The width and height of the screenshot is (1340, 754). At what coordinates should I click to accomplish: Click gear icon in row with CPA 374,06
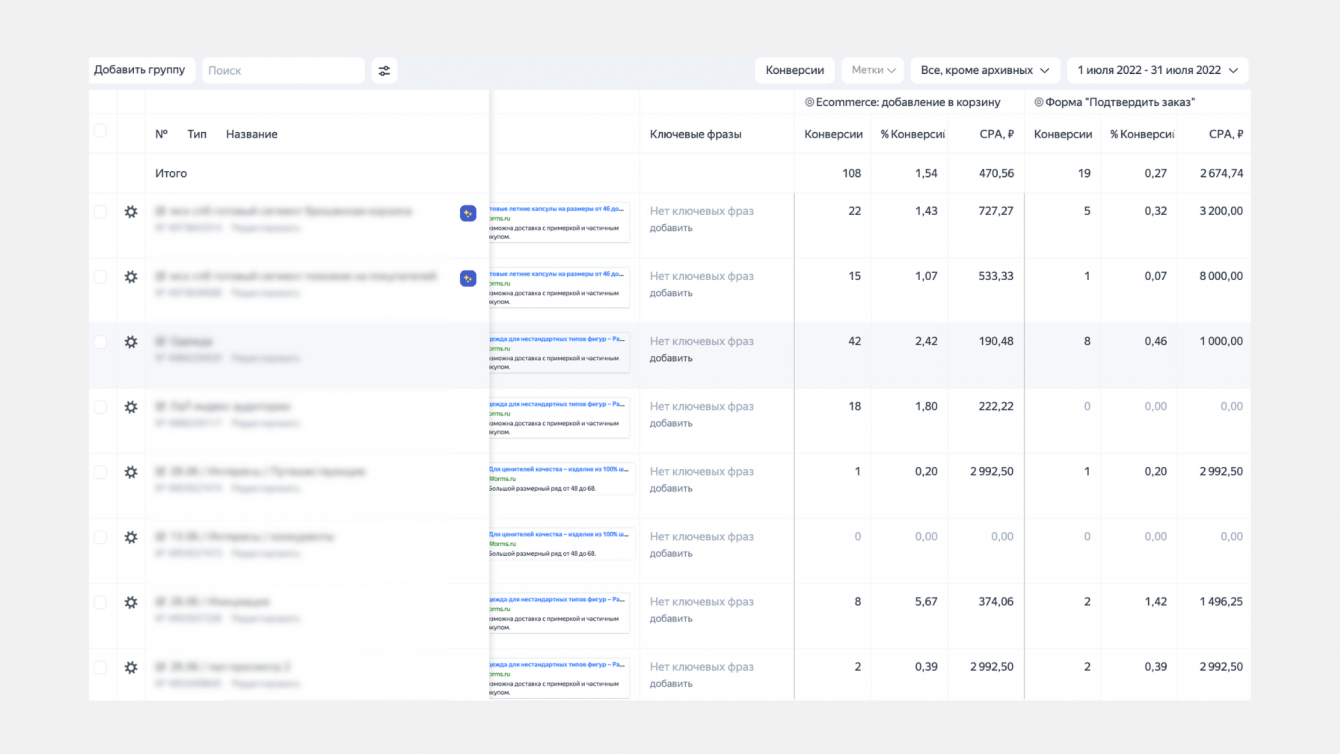[131, 602]
